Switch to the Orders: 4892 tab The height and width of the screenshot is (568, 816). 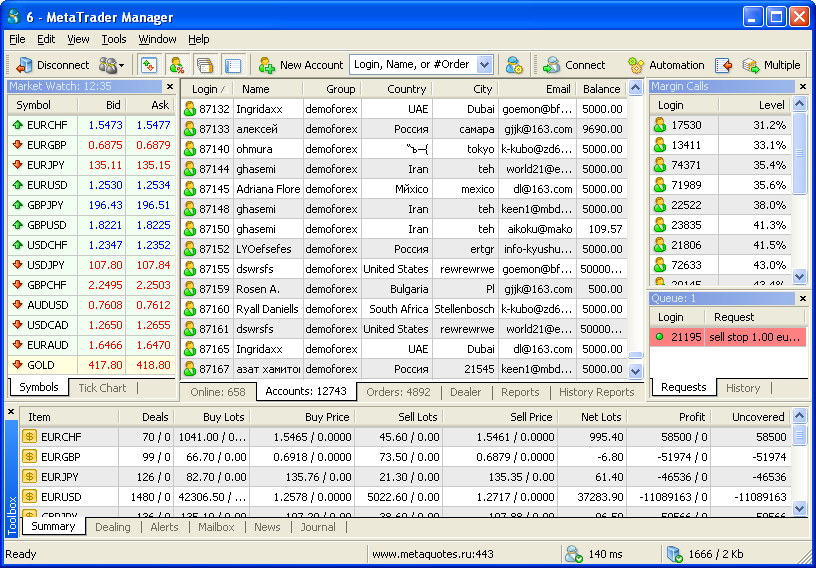398,392
